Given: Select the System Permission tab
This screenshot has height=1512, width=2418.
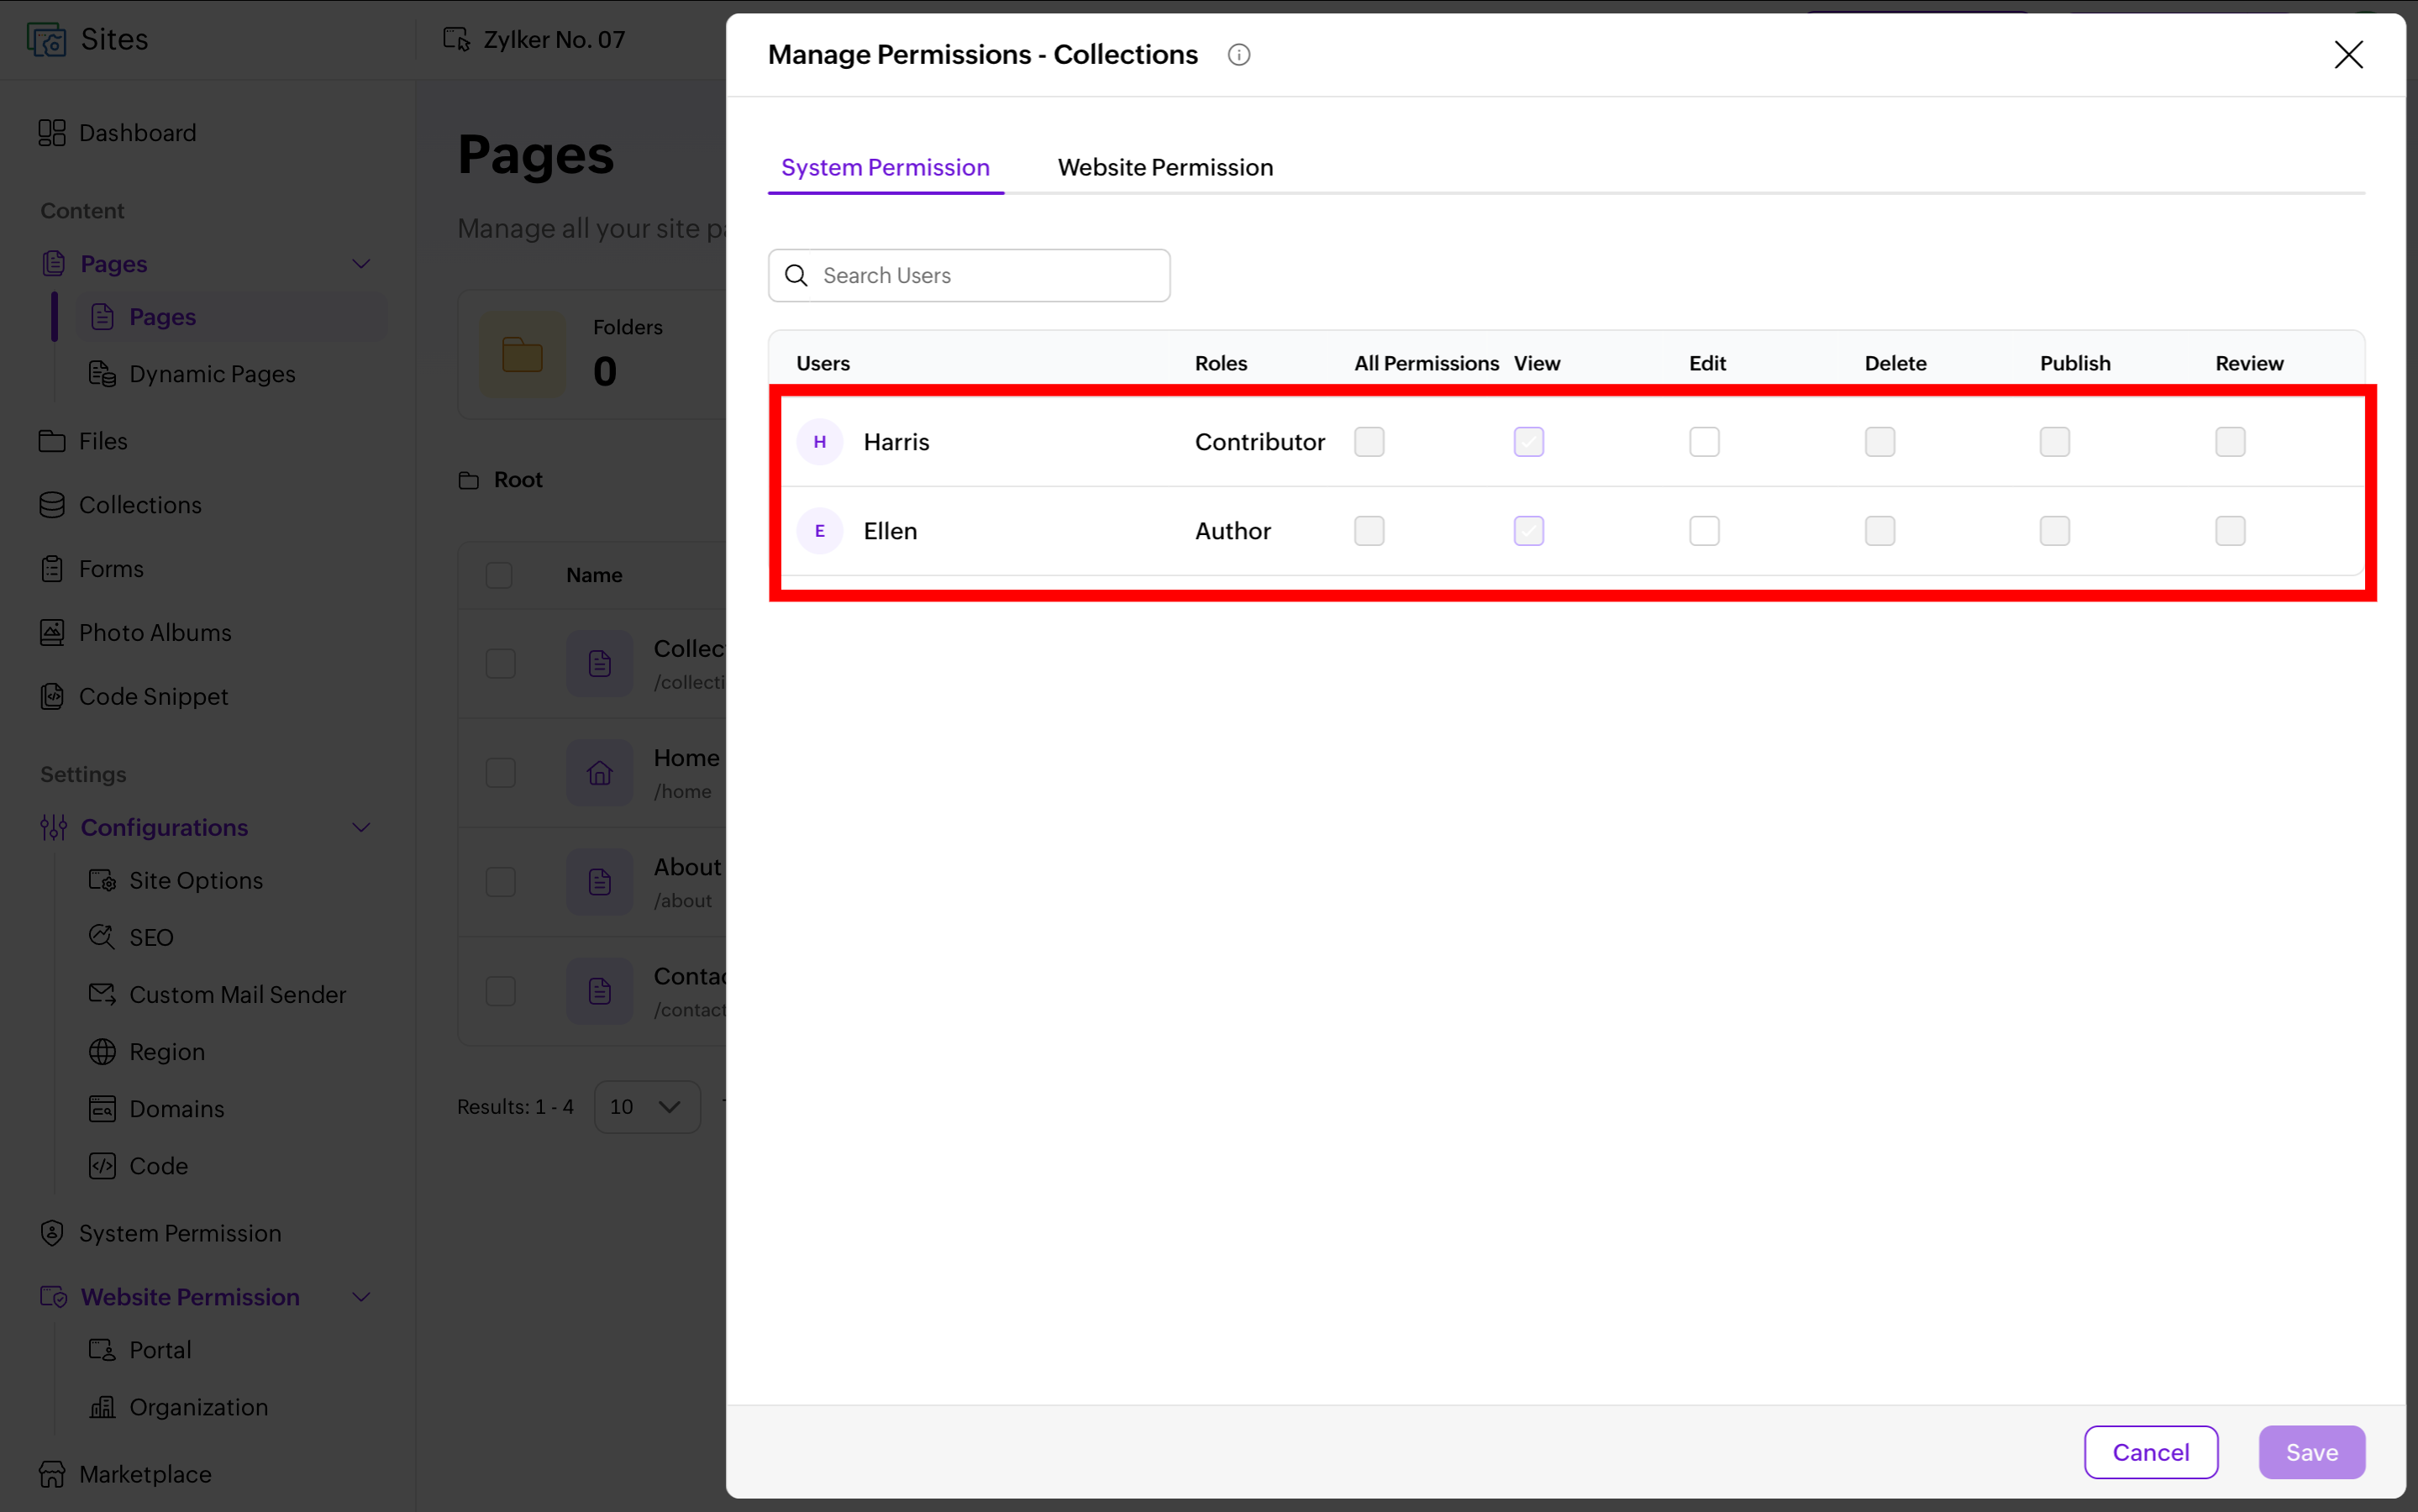Looking at the screenshot, I should (885, 167).
